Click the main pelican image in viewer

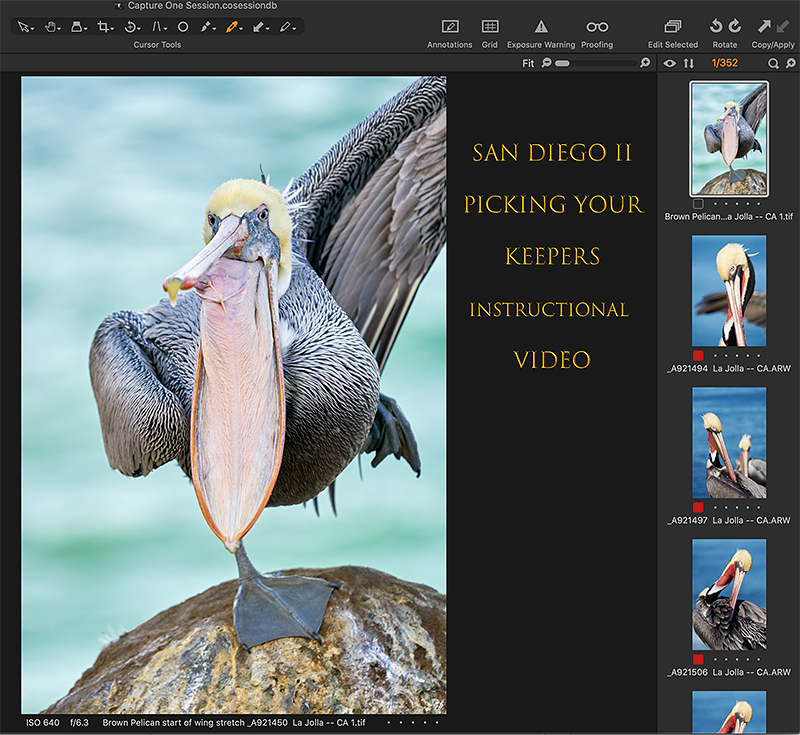click(234, 395)
